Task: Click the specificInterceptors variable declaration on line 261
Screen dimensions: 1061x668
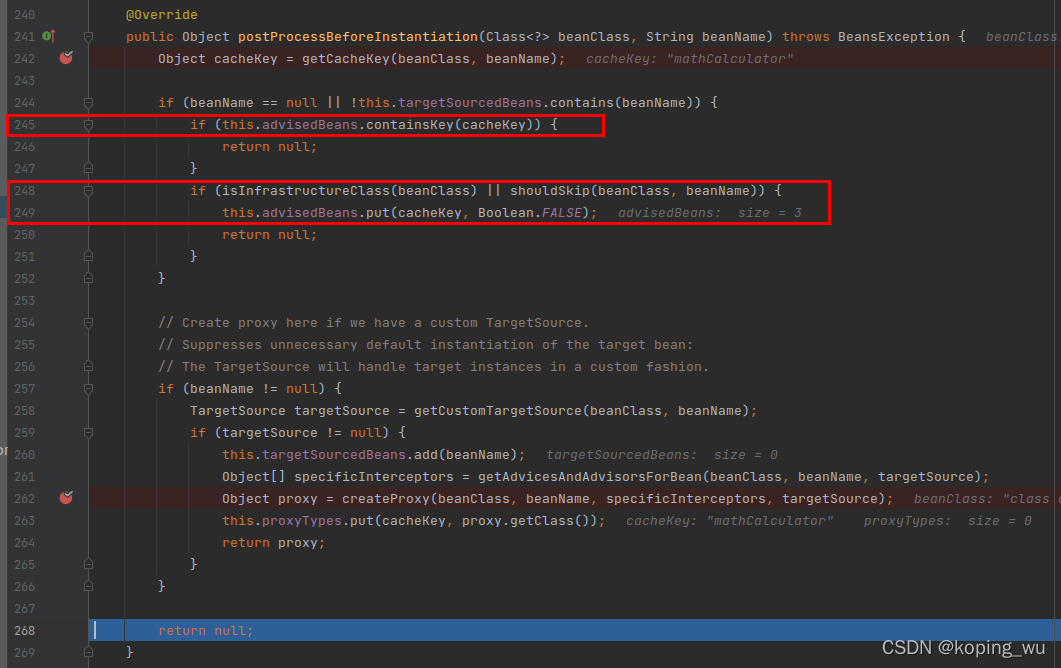Action: pos(374,476)
